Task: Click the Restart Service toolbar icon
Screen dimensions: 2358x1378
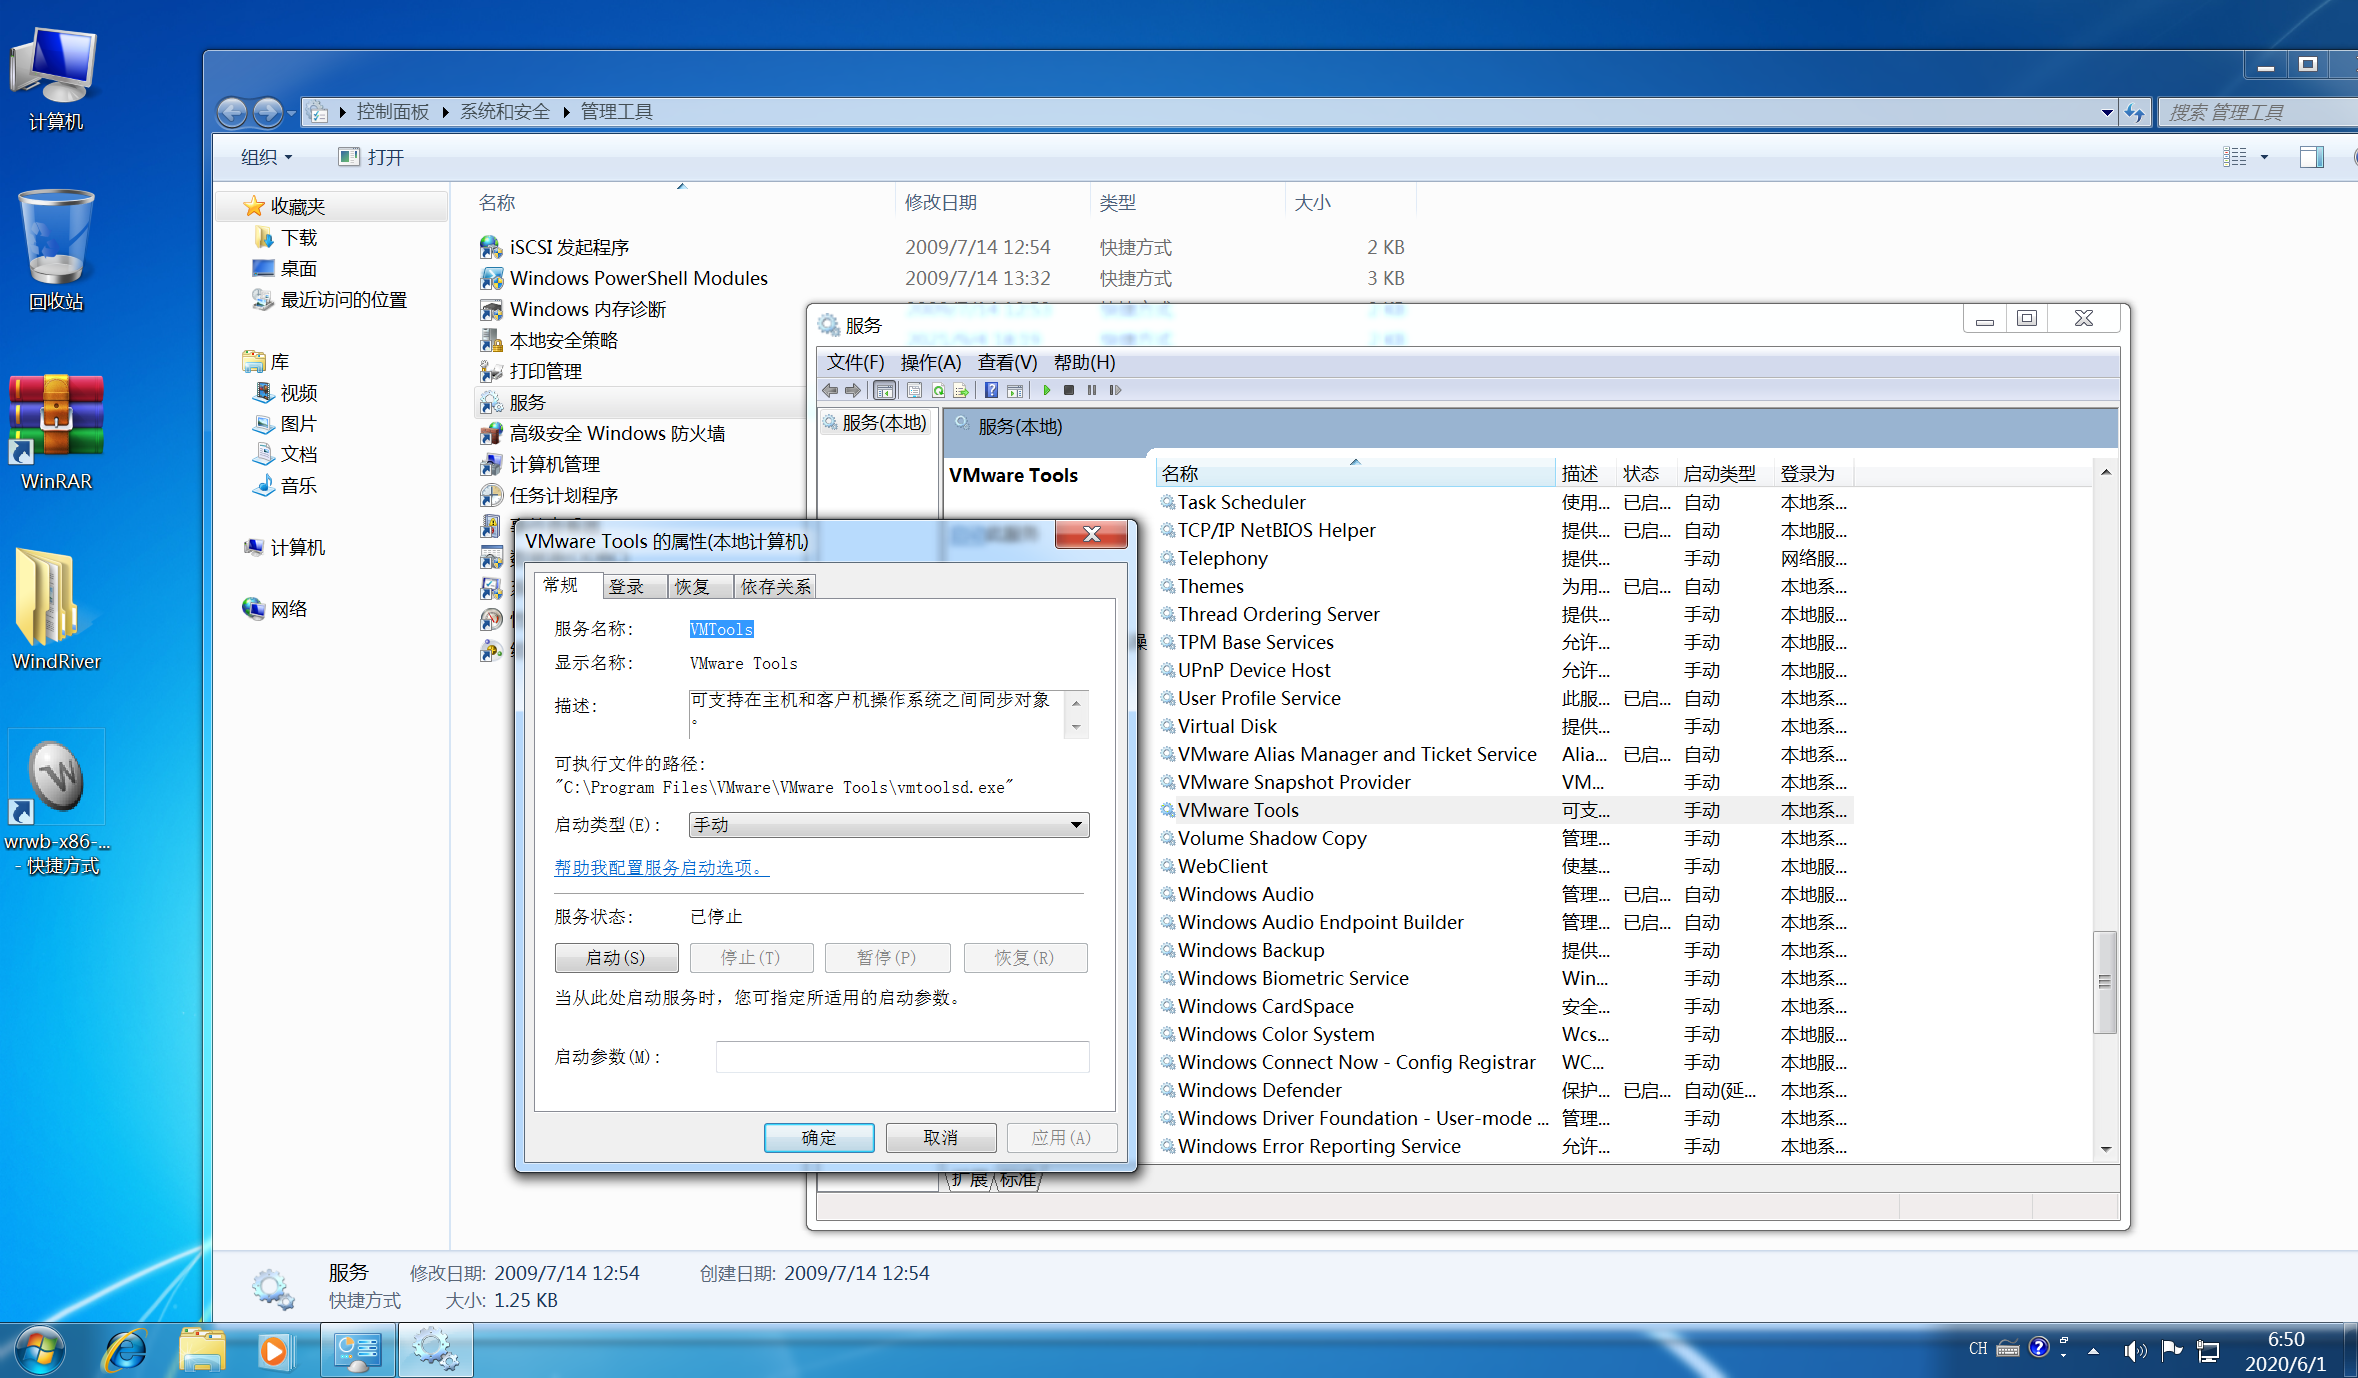Action: pyautogui.click(x=1115, y=390)
